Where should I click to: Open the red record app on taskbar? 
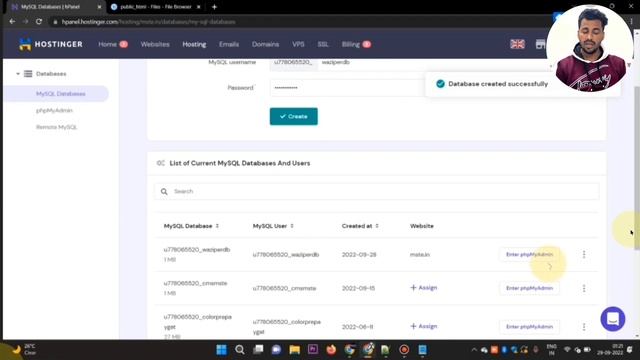click(404, 350)
